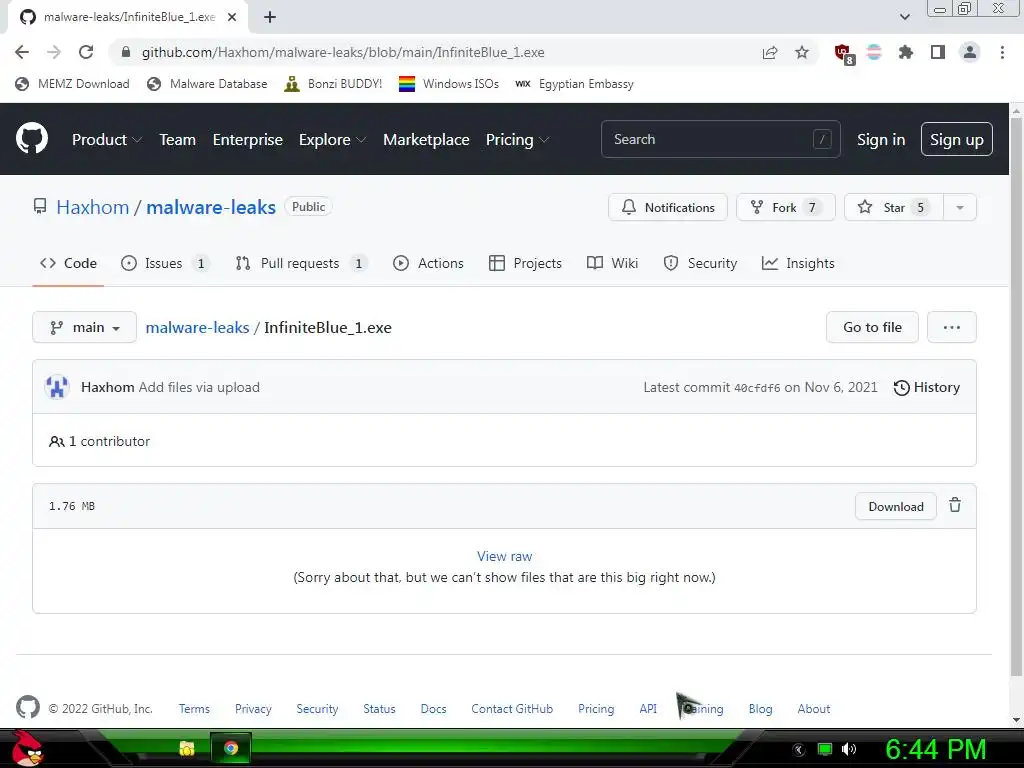
Task: Share page via address bar share icon
Action: [770, 52]
